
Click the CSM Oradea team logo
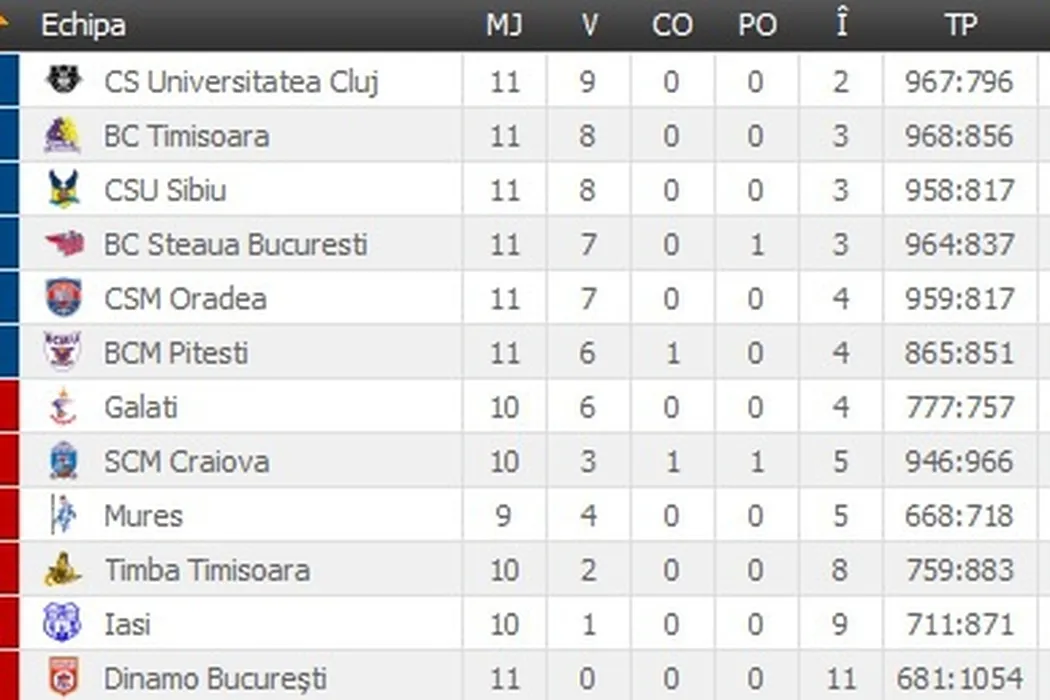(64, 298)
